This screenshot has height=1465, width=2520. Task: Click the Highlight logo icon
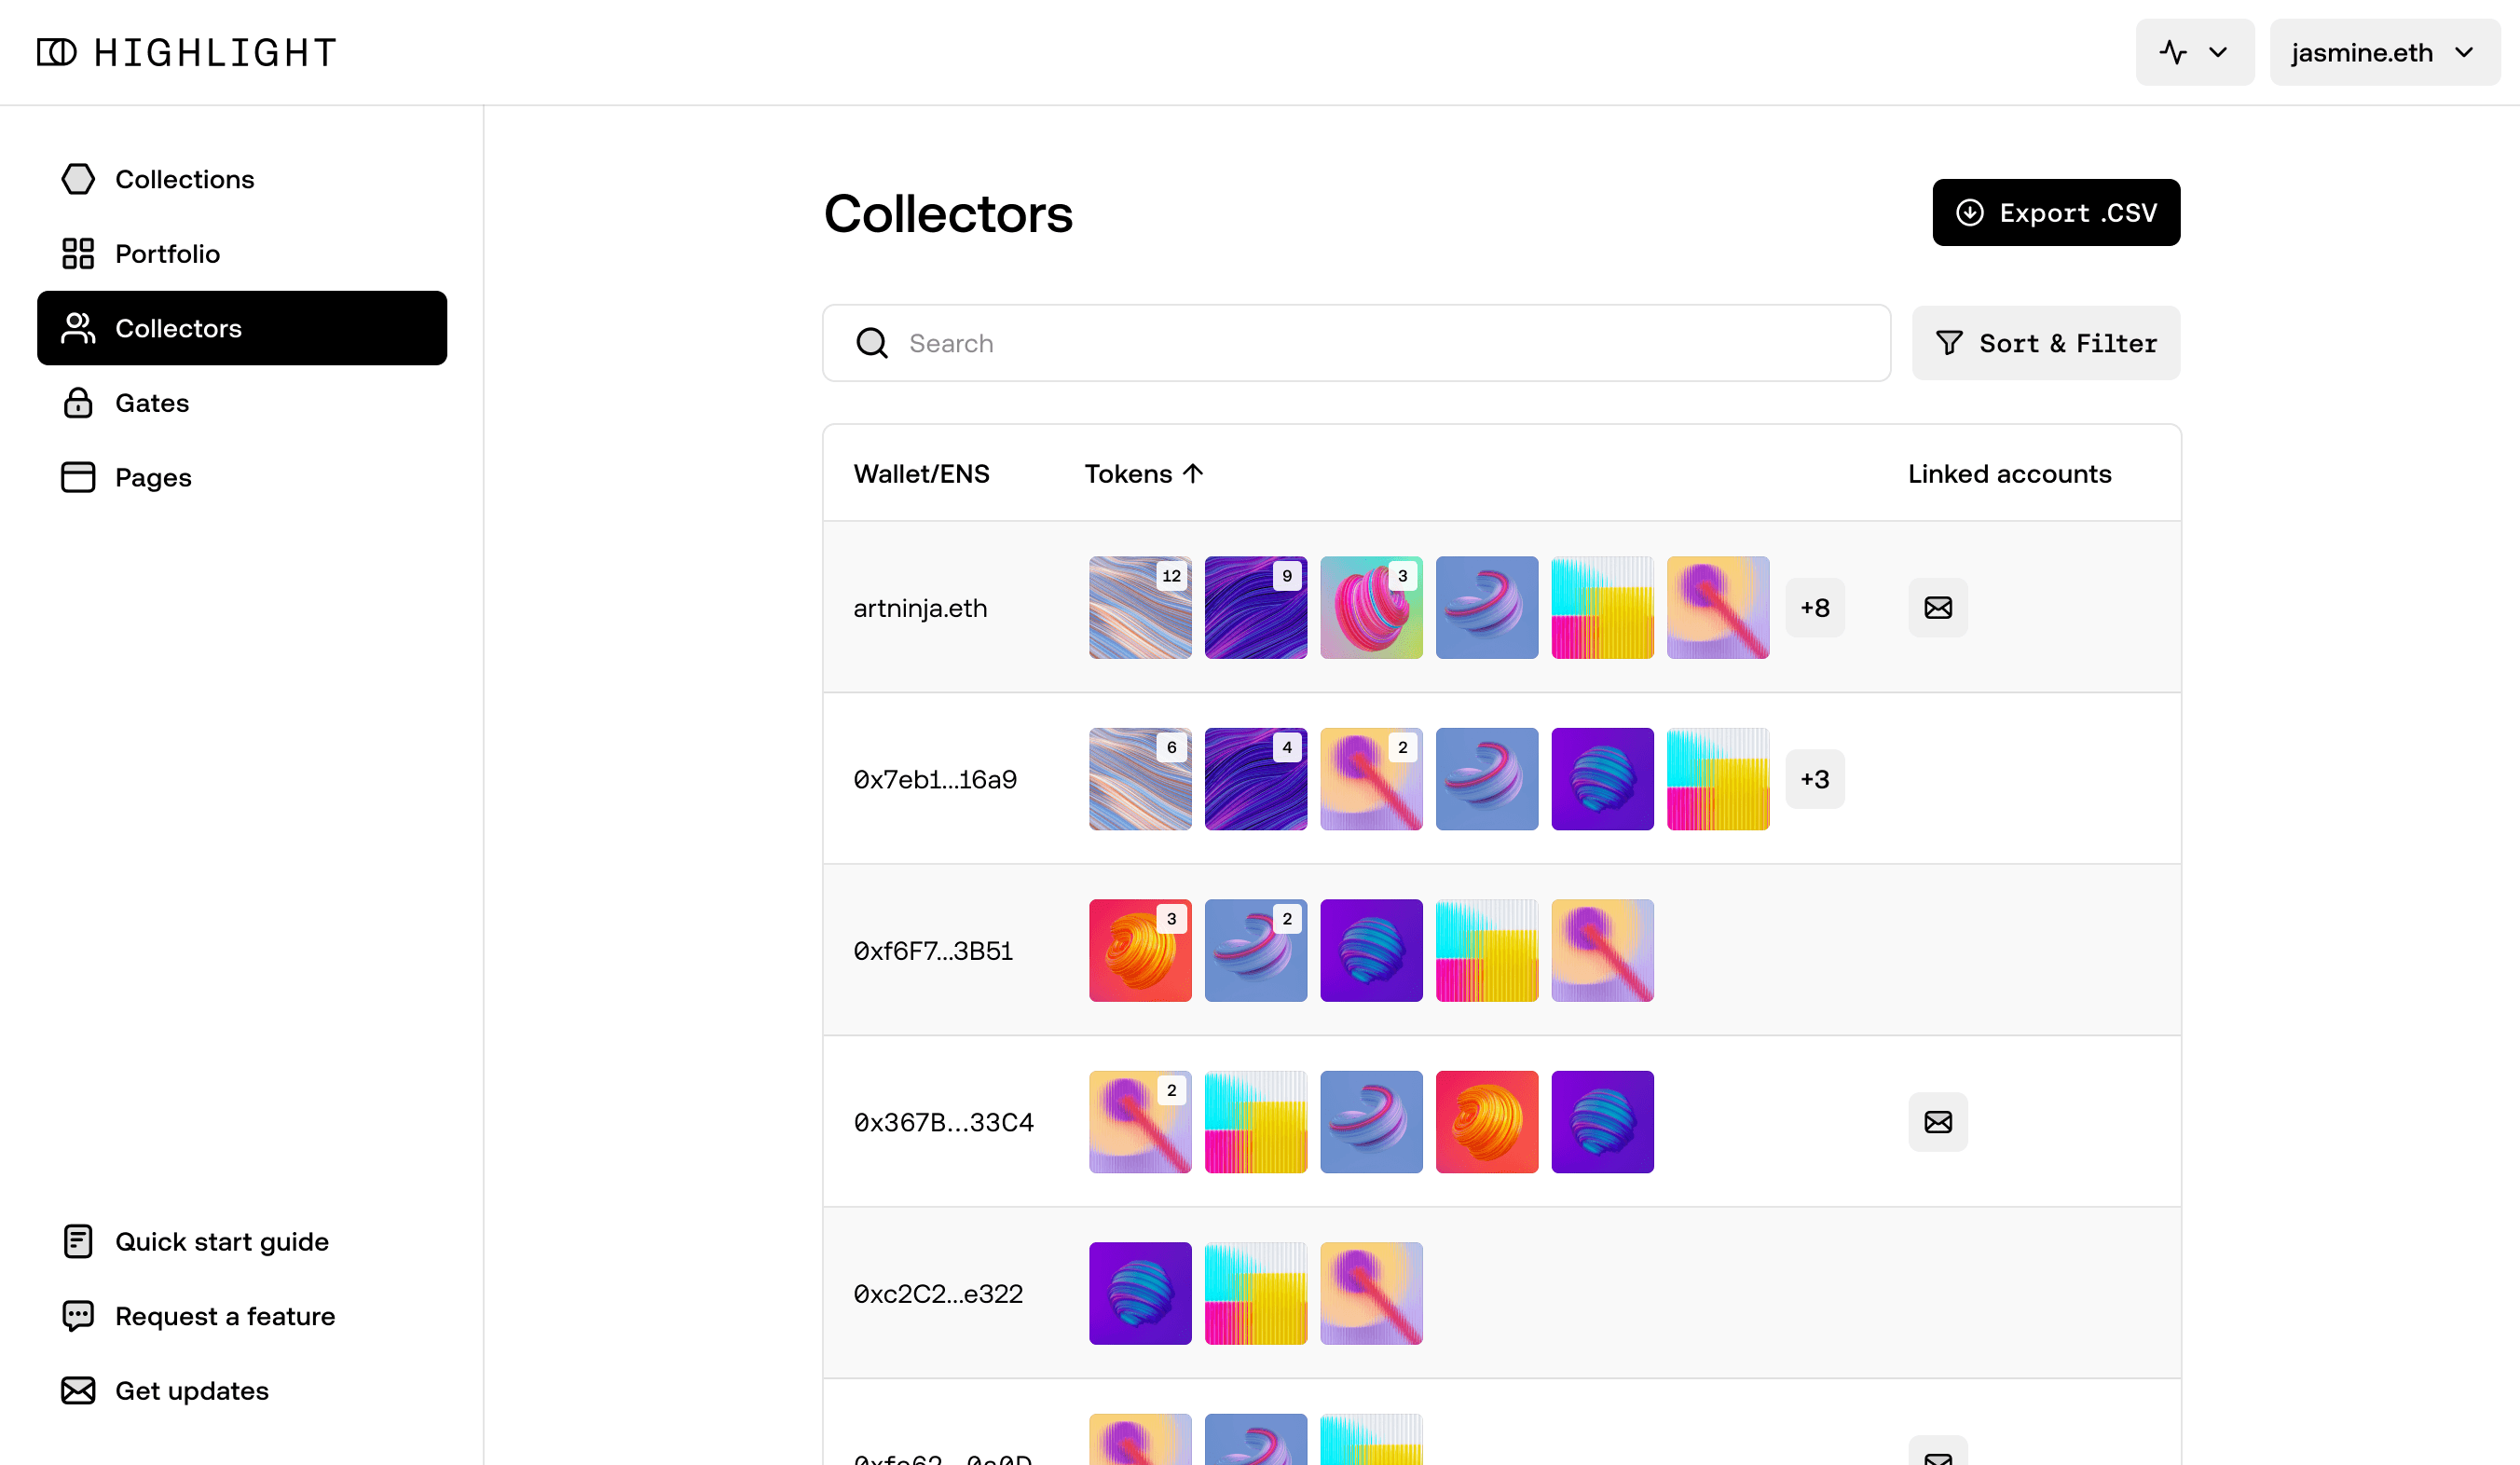coord(56,52)
